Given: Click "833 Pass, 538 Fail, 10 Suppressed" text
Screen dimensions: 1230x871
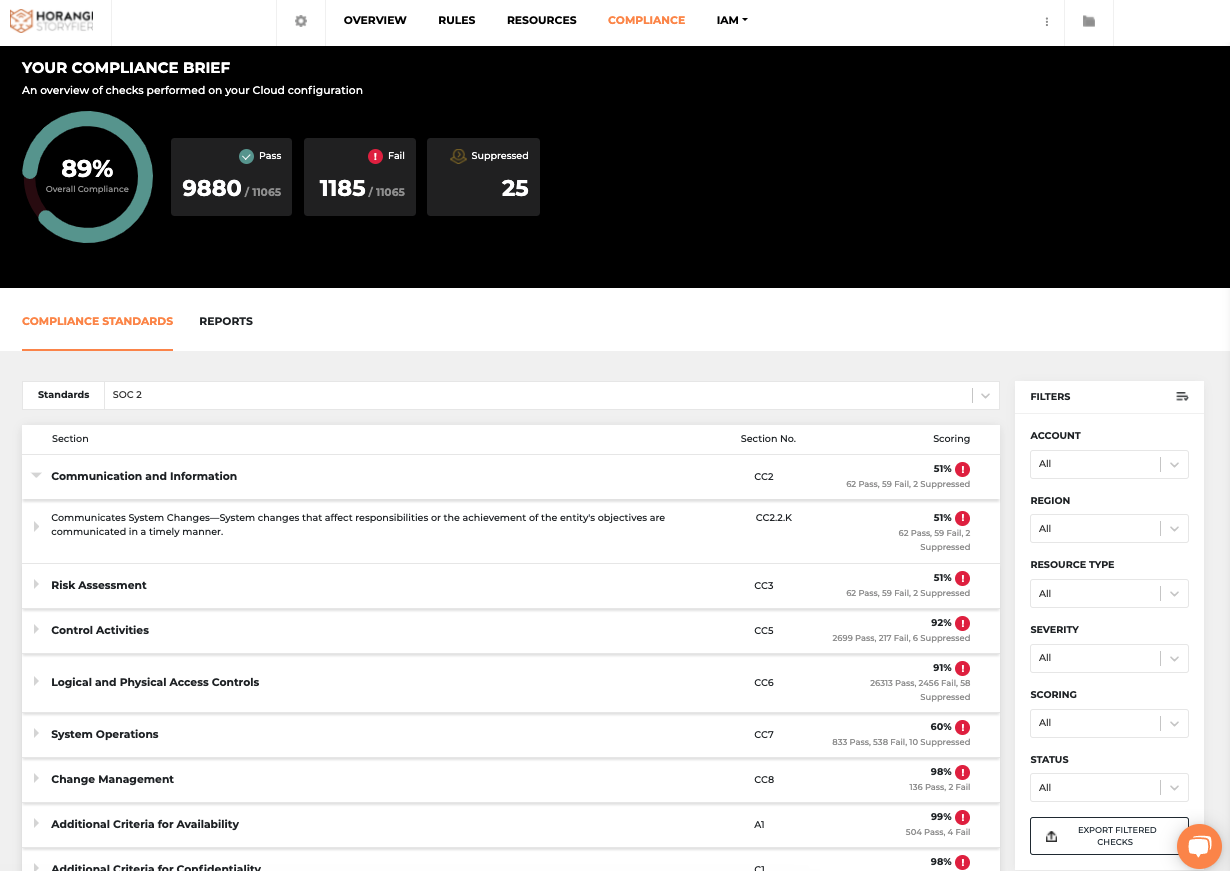Looking at the screenshot, I should point(901,742).
